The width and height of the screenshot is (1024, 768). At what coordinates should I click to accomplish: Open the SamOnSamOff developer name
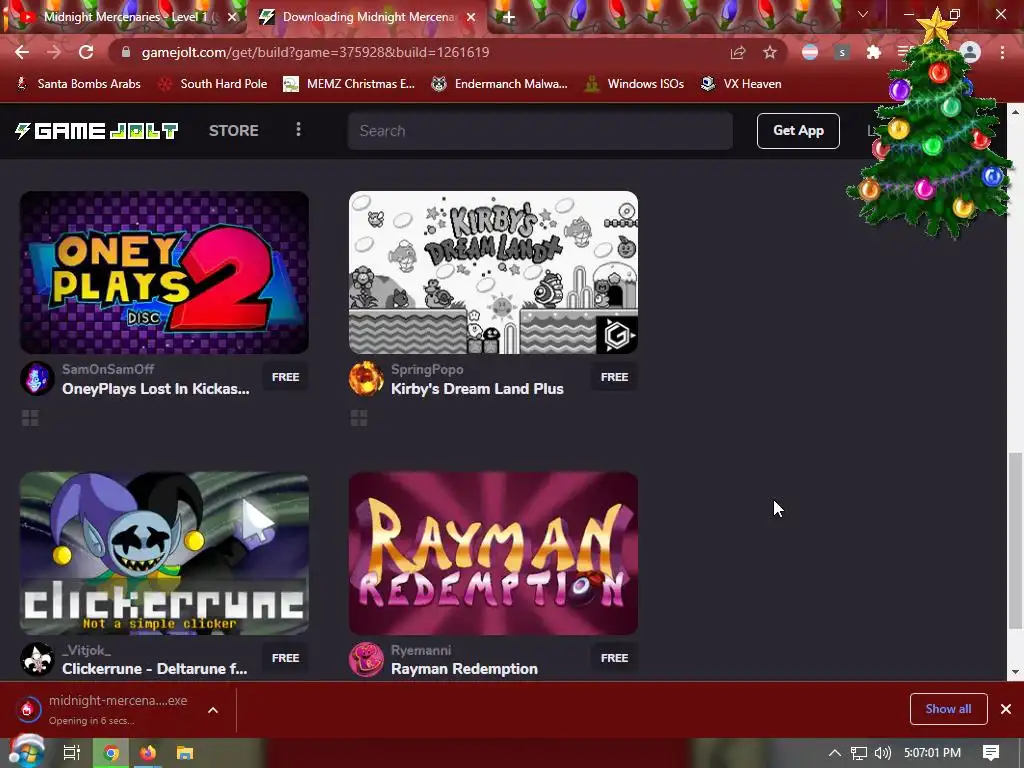point(108,369)
